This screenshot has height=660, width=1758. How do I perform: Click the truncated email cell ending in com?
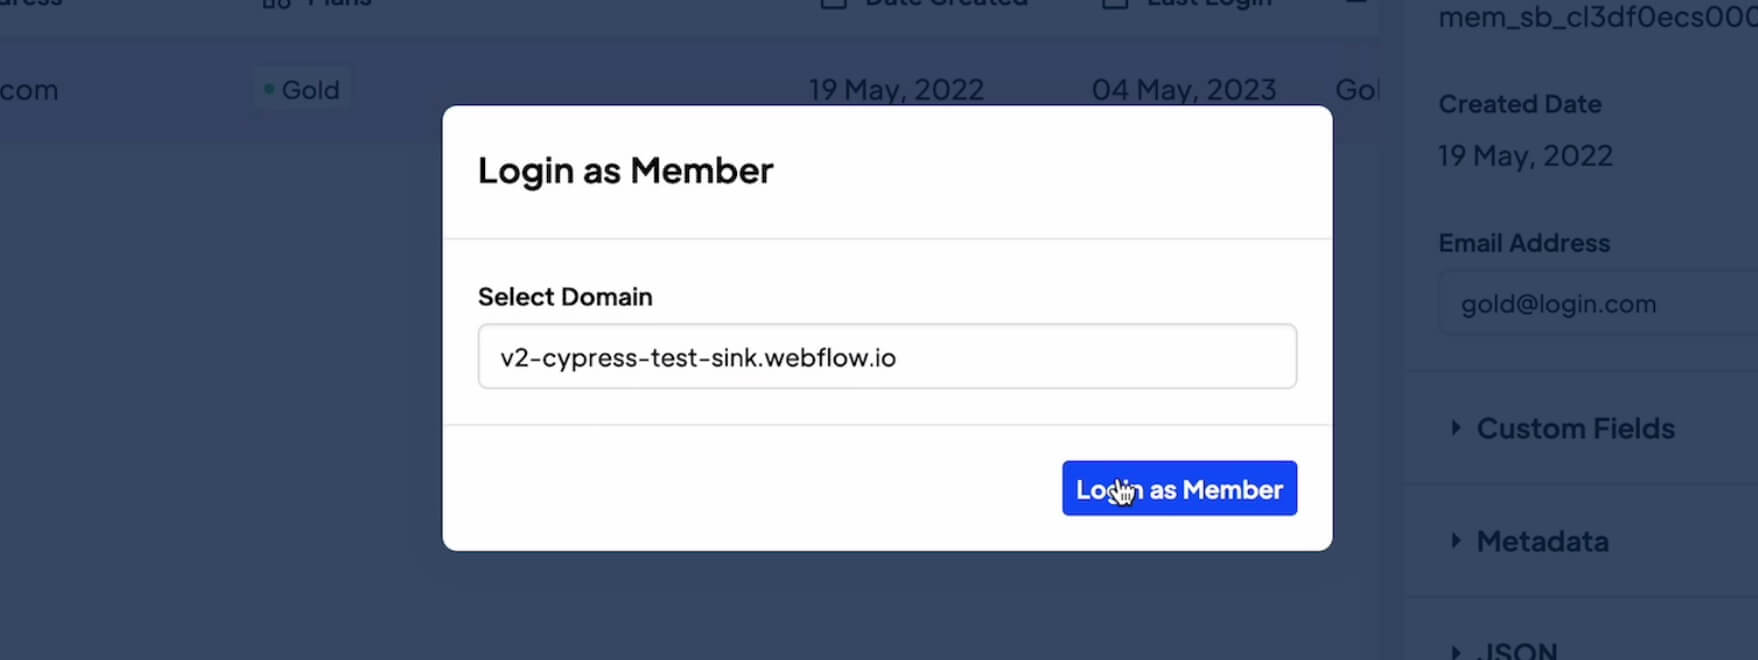pyautogui.click(x=29, y=90)
